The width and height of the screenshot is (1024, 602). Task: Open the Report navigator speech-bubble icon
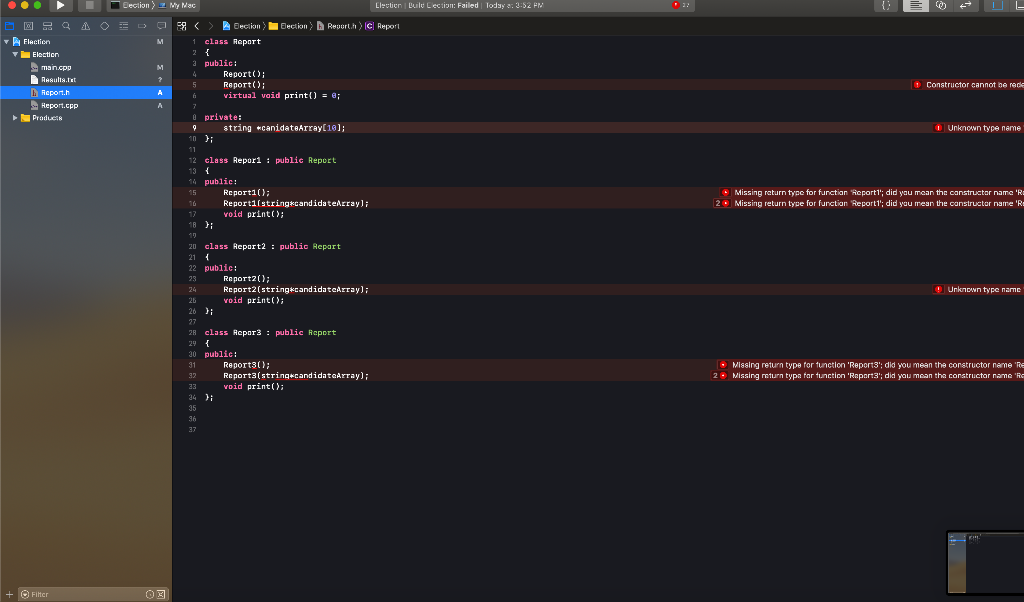tap(161, 26)
